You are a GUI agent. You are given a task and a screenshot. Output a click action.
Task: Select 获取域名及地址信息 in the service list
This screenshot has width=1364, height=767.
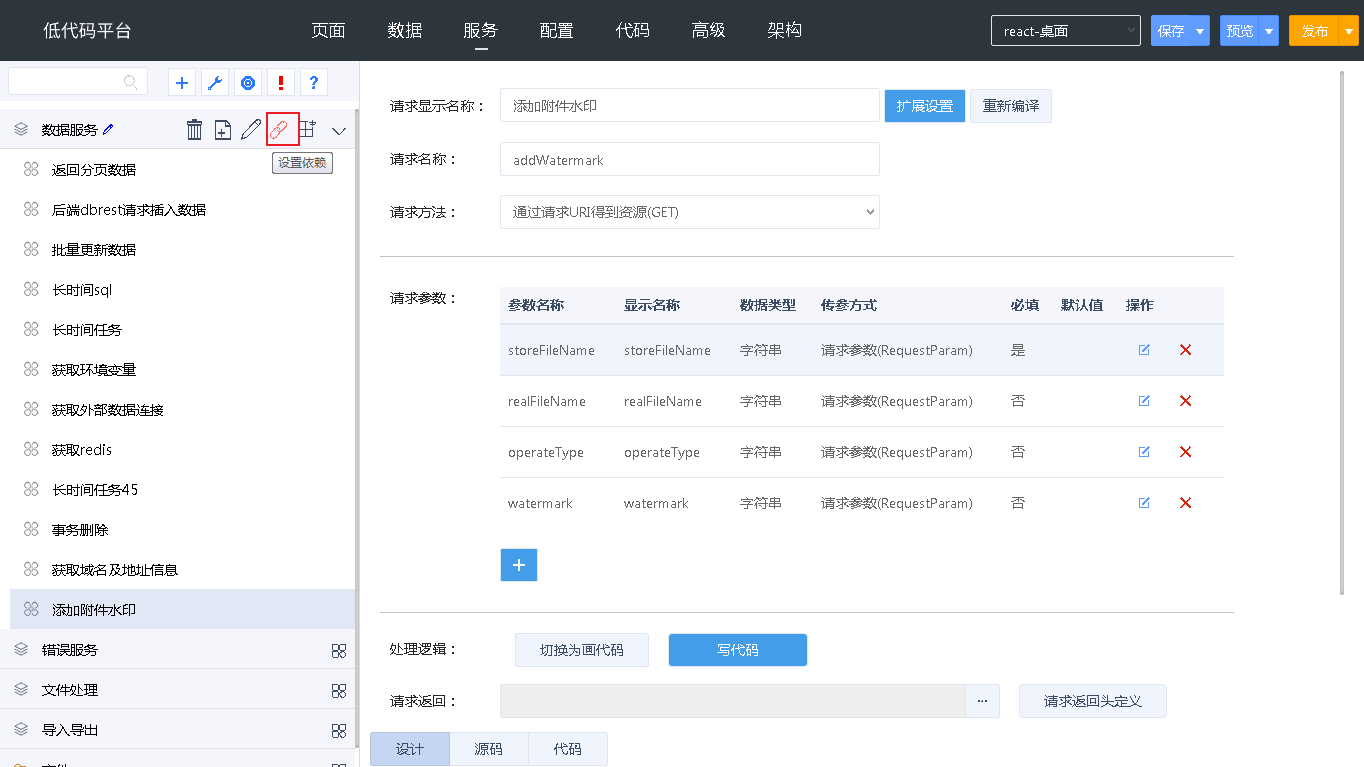pos(115,570)
